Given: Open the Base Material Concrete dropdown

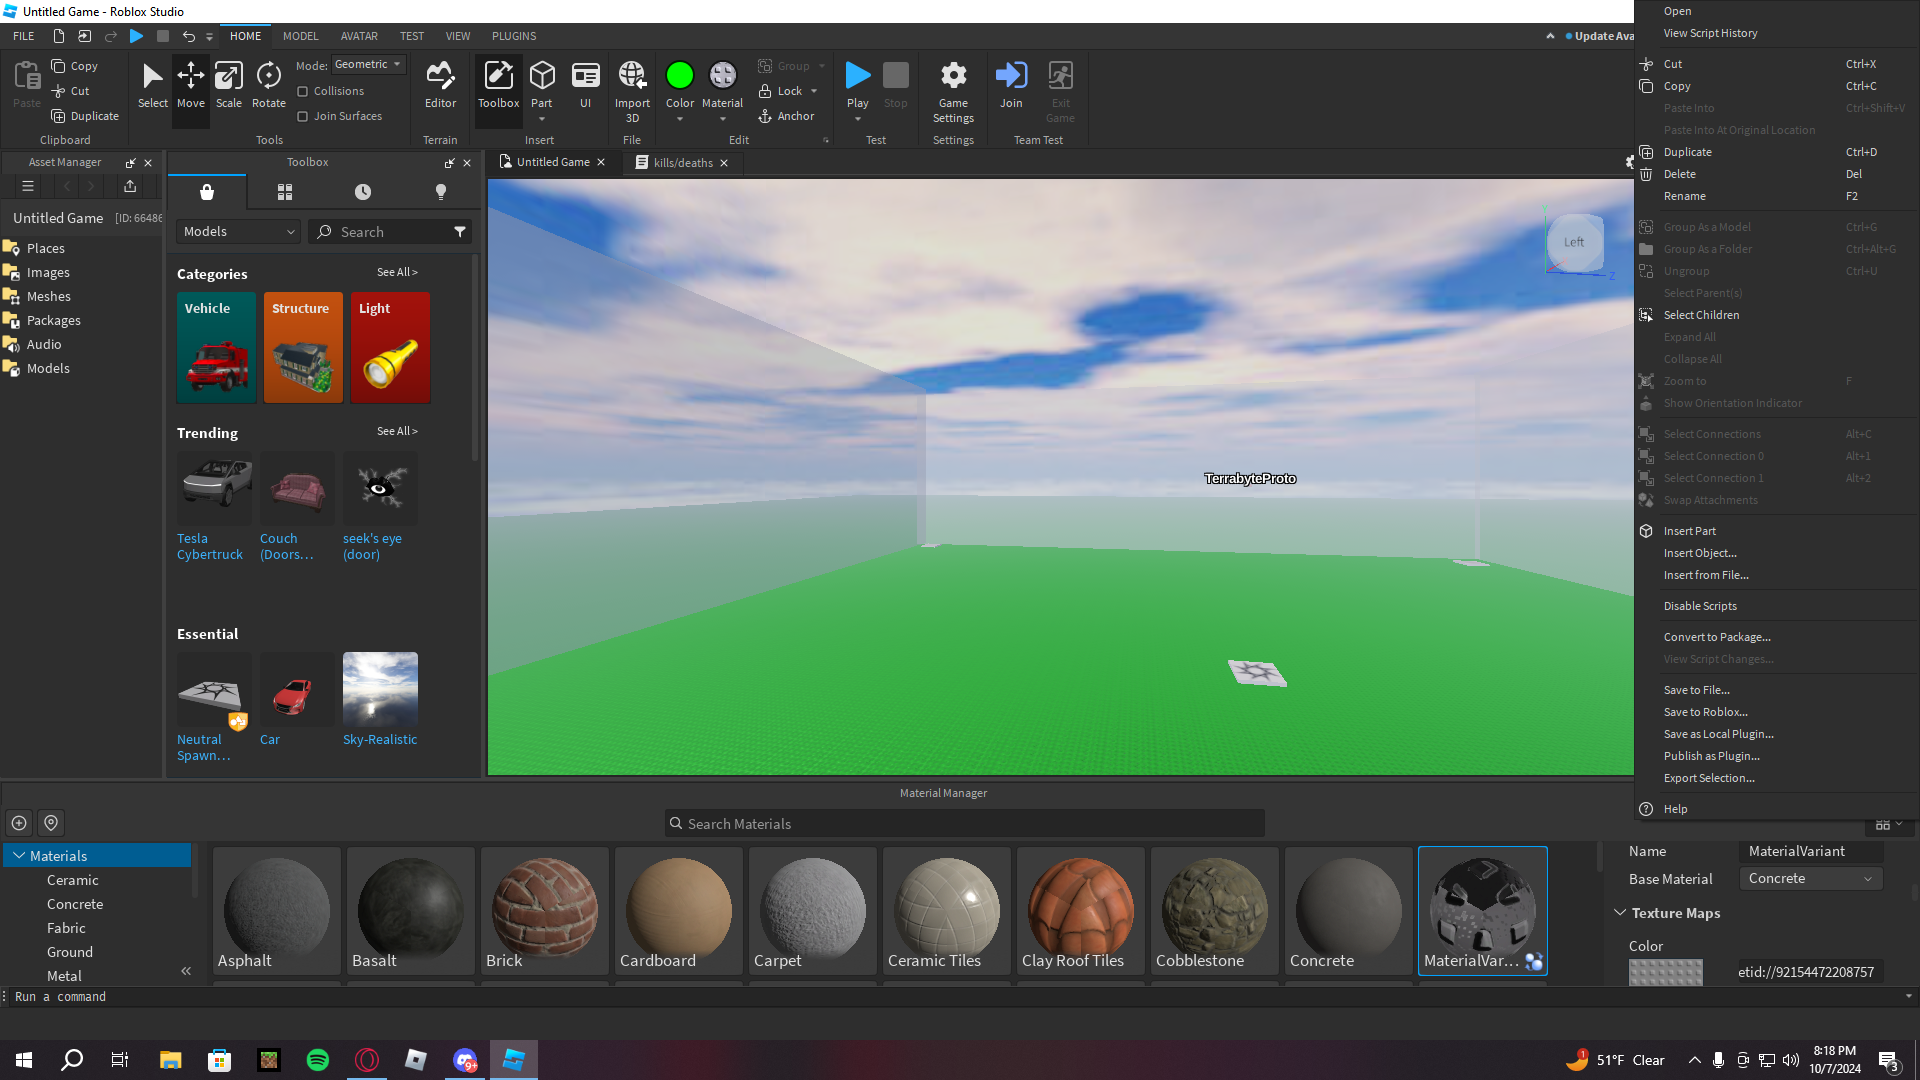Looking at the screenshot, I should pyautogui.click(x=1810, y=879).
